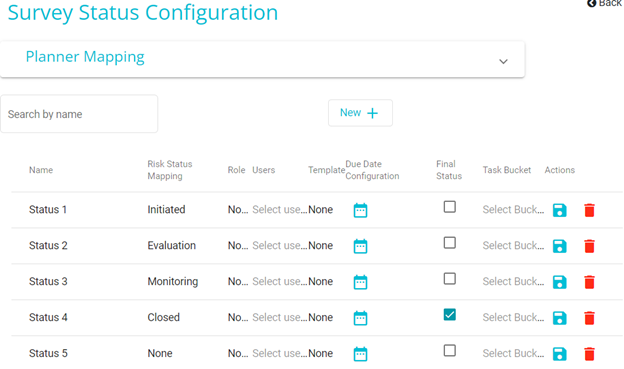Screen dimensions: 624x369
Task: Open due date calendar for Status 5
Action: 360,353
